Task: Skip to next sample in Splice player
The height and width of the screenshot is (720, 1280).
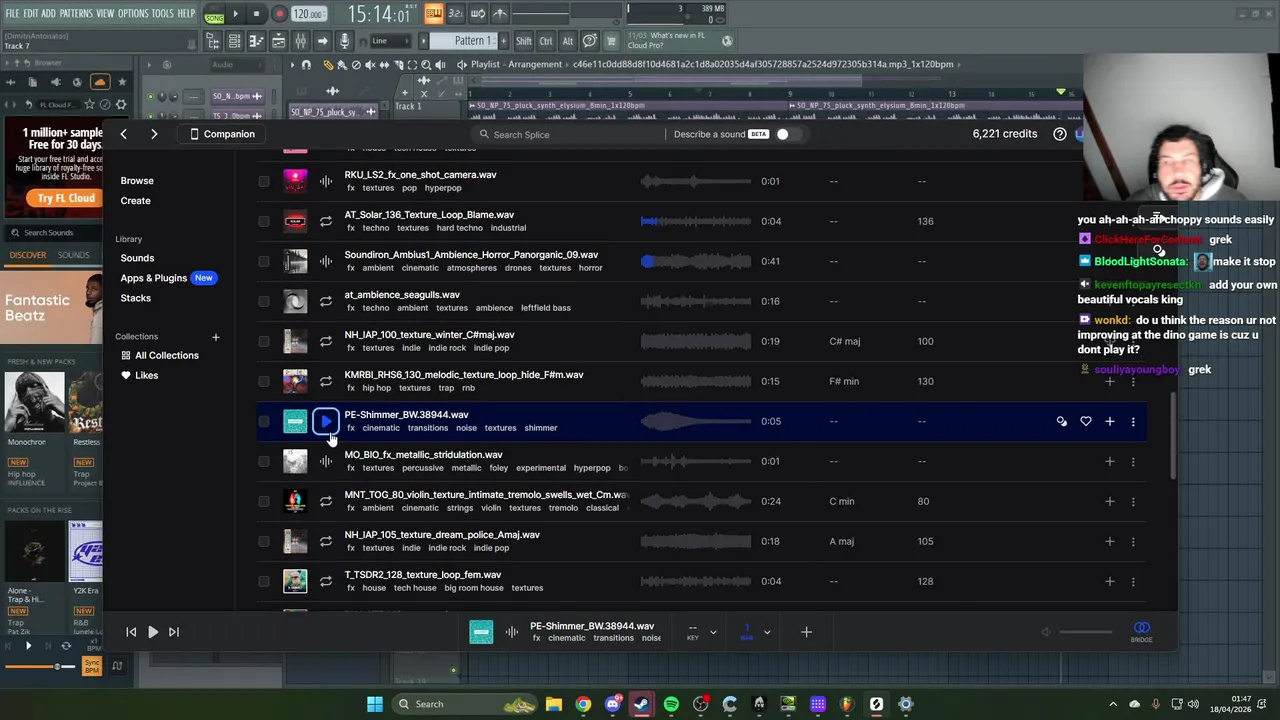Action: [174, 632]
